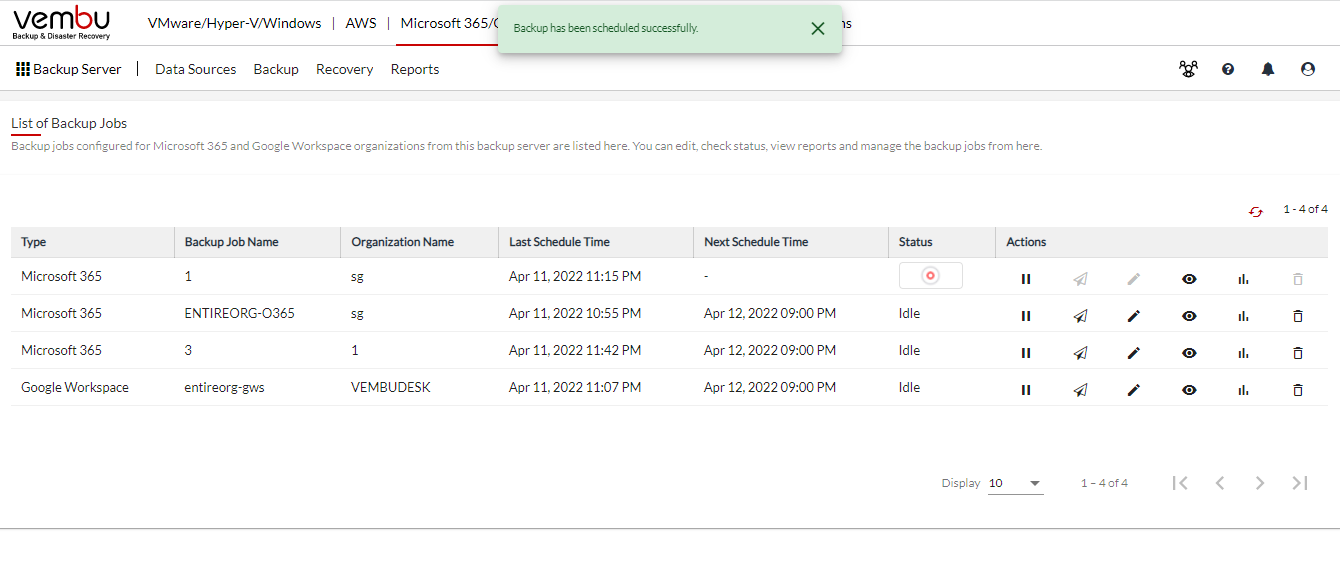Screen dimensions: 1340x574
Task: Open reports chart for backup job 3
Action: pos(1243,353)
